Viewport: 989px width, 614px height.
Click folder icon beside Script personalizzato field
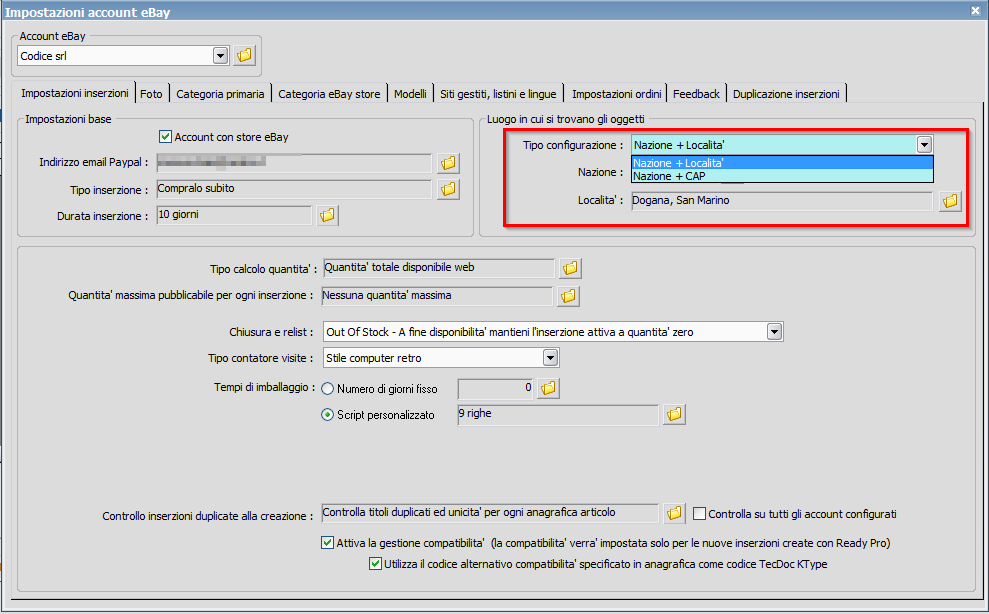point(674,415)
